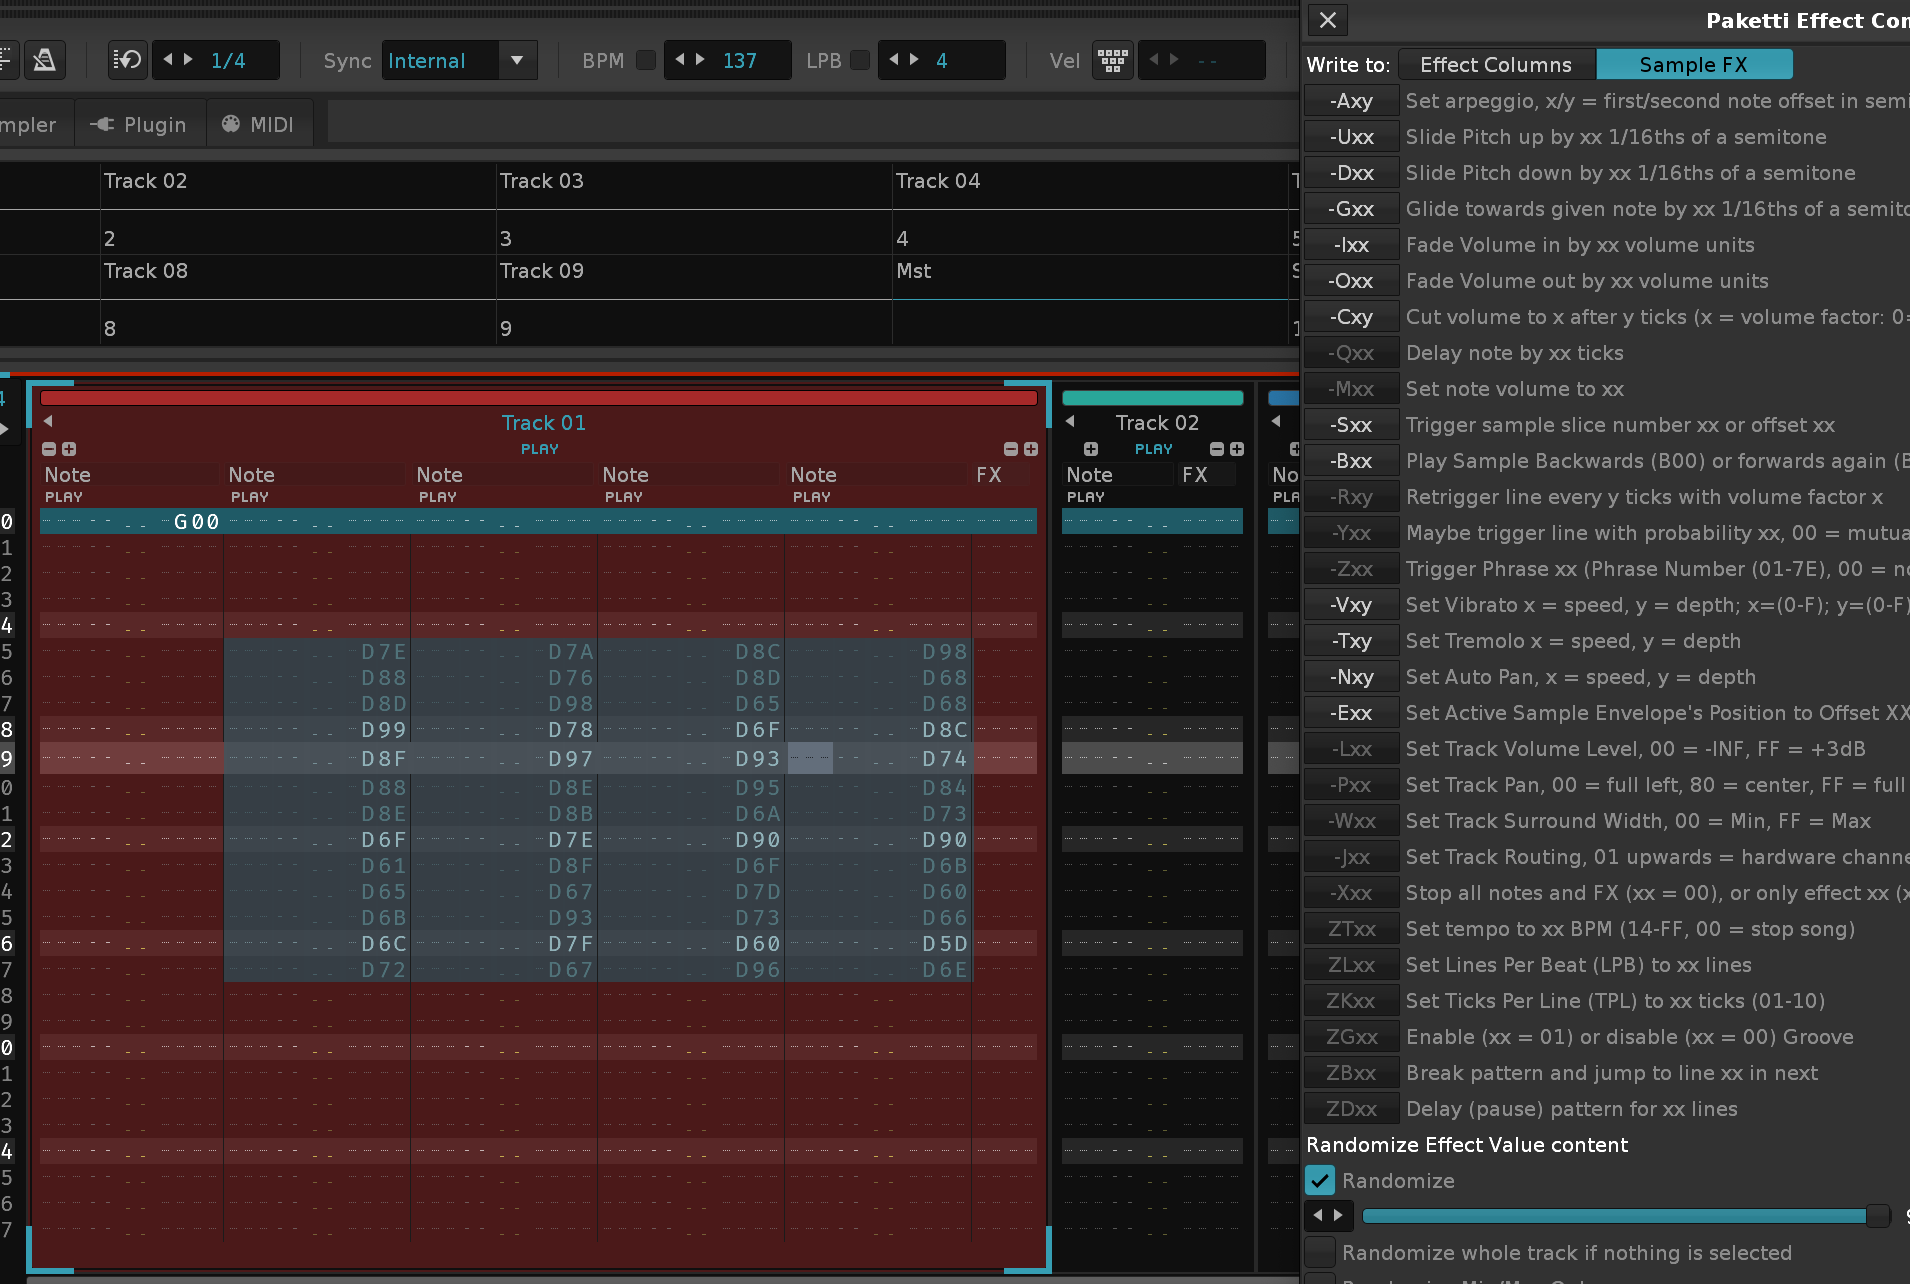
Task: Collapse Track 01 with the left arrow
Action: [48, 422]
